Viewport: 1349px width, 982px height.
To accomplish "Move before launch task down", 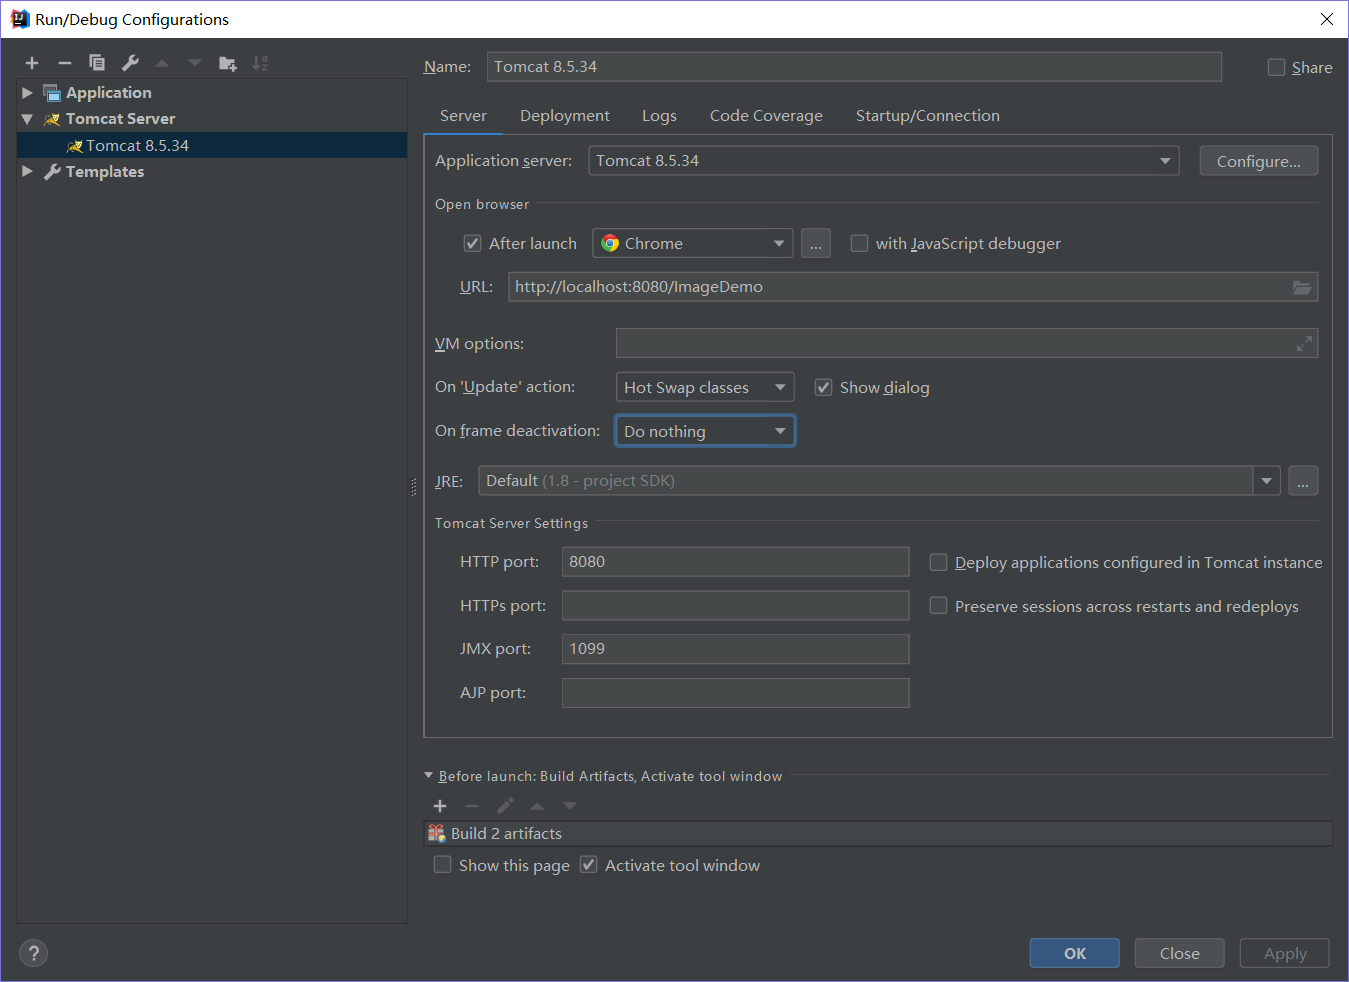I will click(x=570, y=806).
